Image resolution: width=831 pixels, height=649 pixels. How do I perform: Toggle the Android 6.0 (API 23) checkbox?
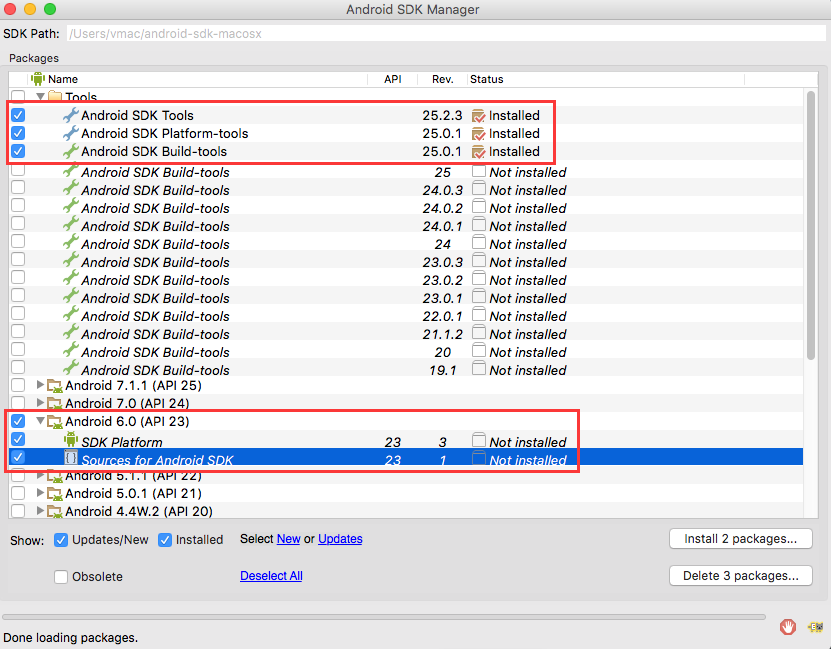tap(18, 421)
